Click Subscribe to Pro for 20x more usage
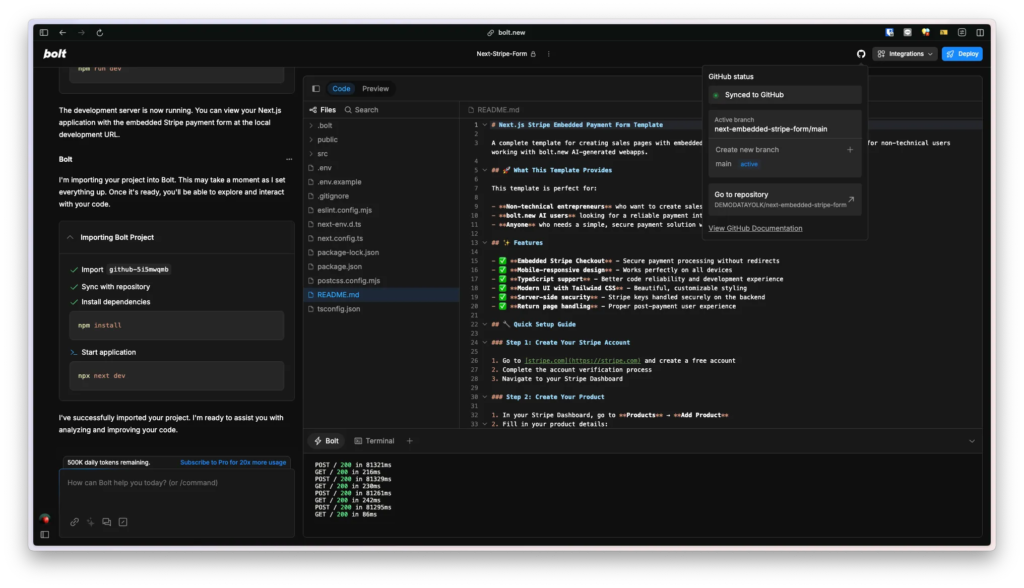Viewport: 1024px width, 588px height. [x=233, y=463]
